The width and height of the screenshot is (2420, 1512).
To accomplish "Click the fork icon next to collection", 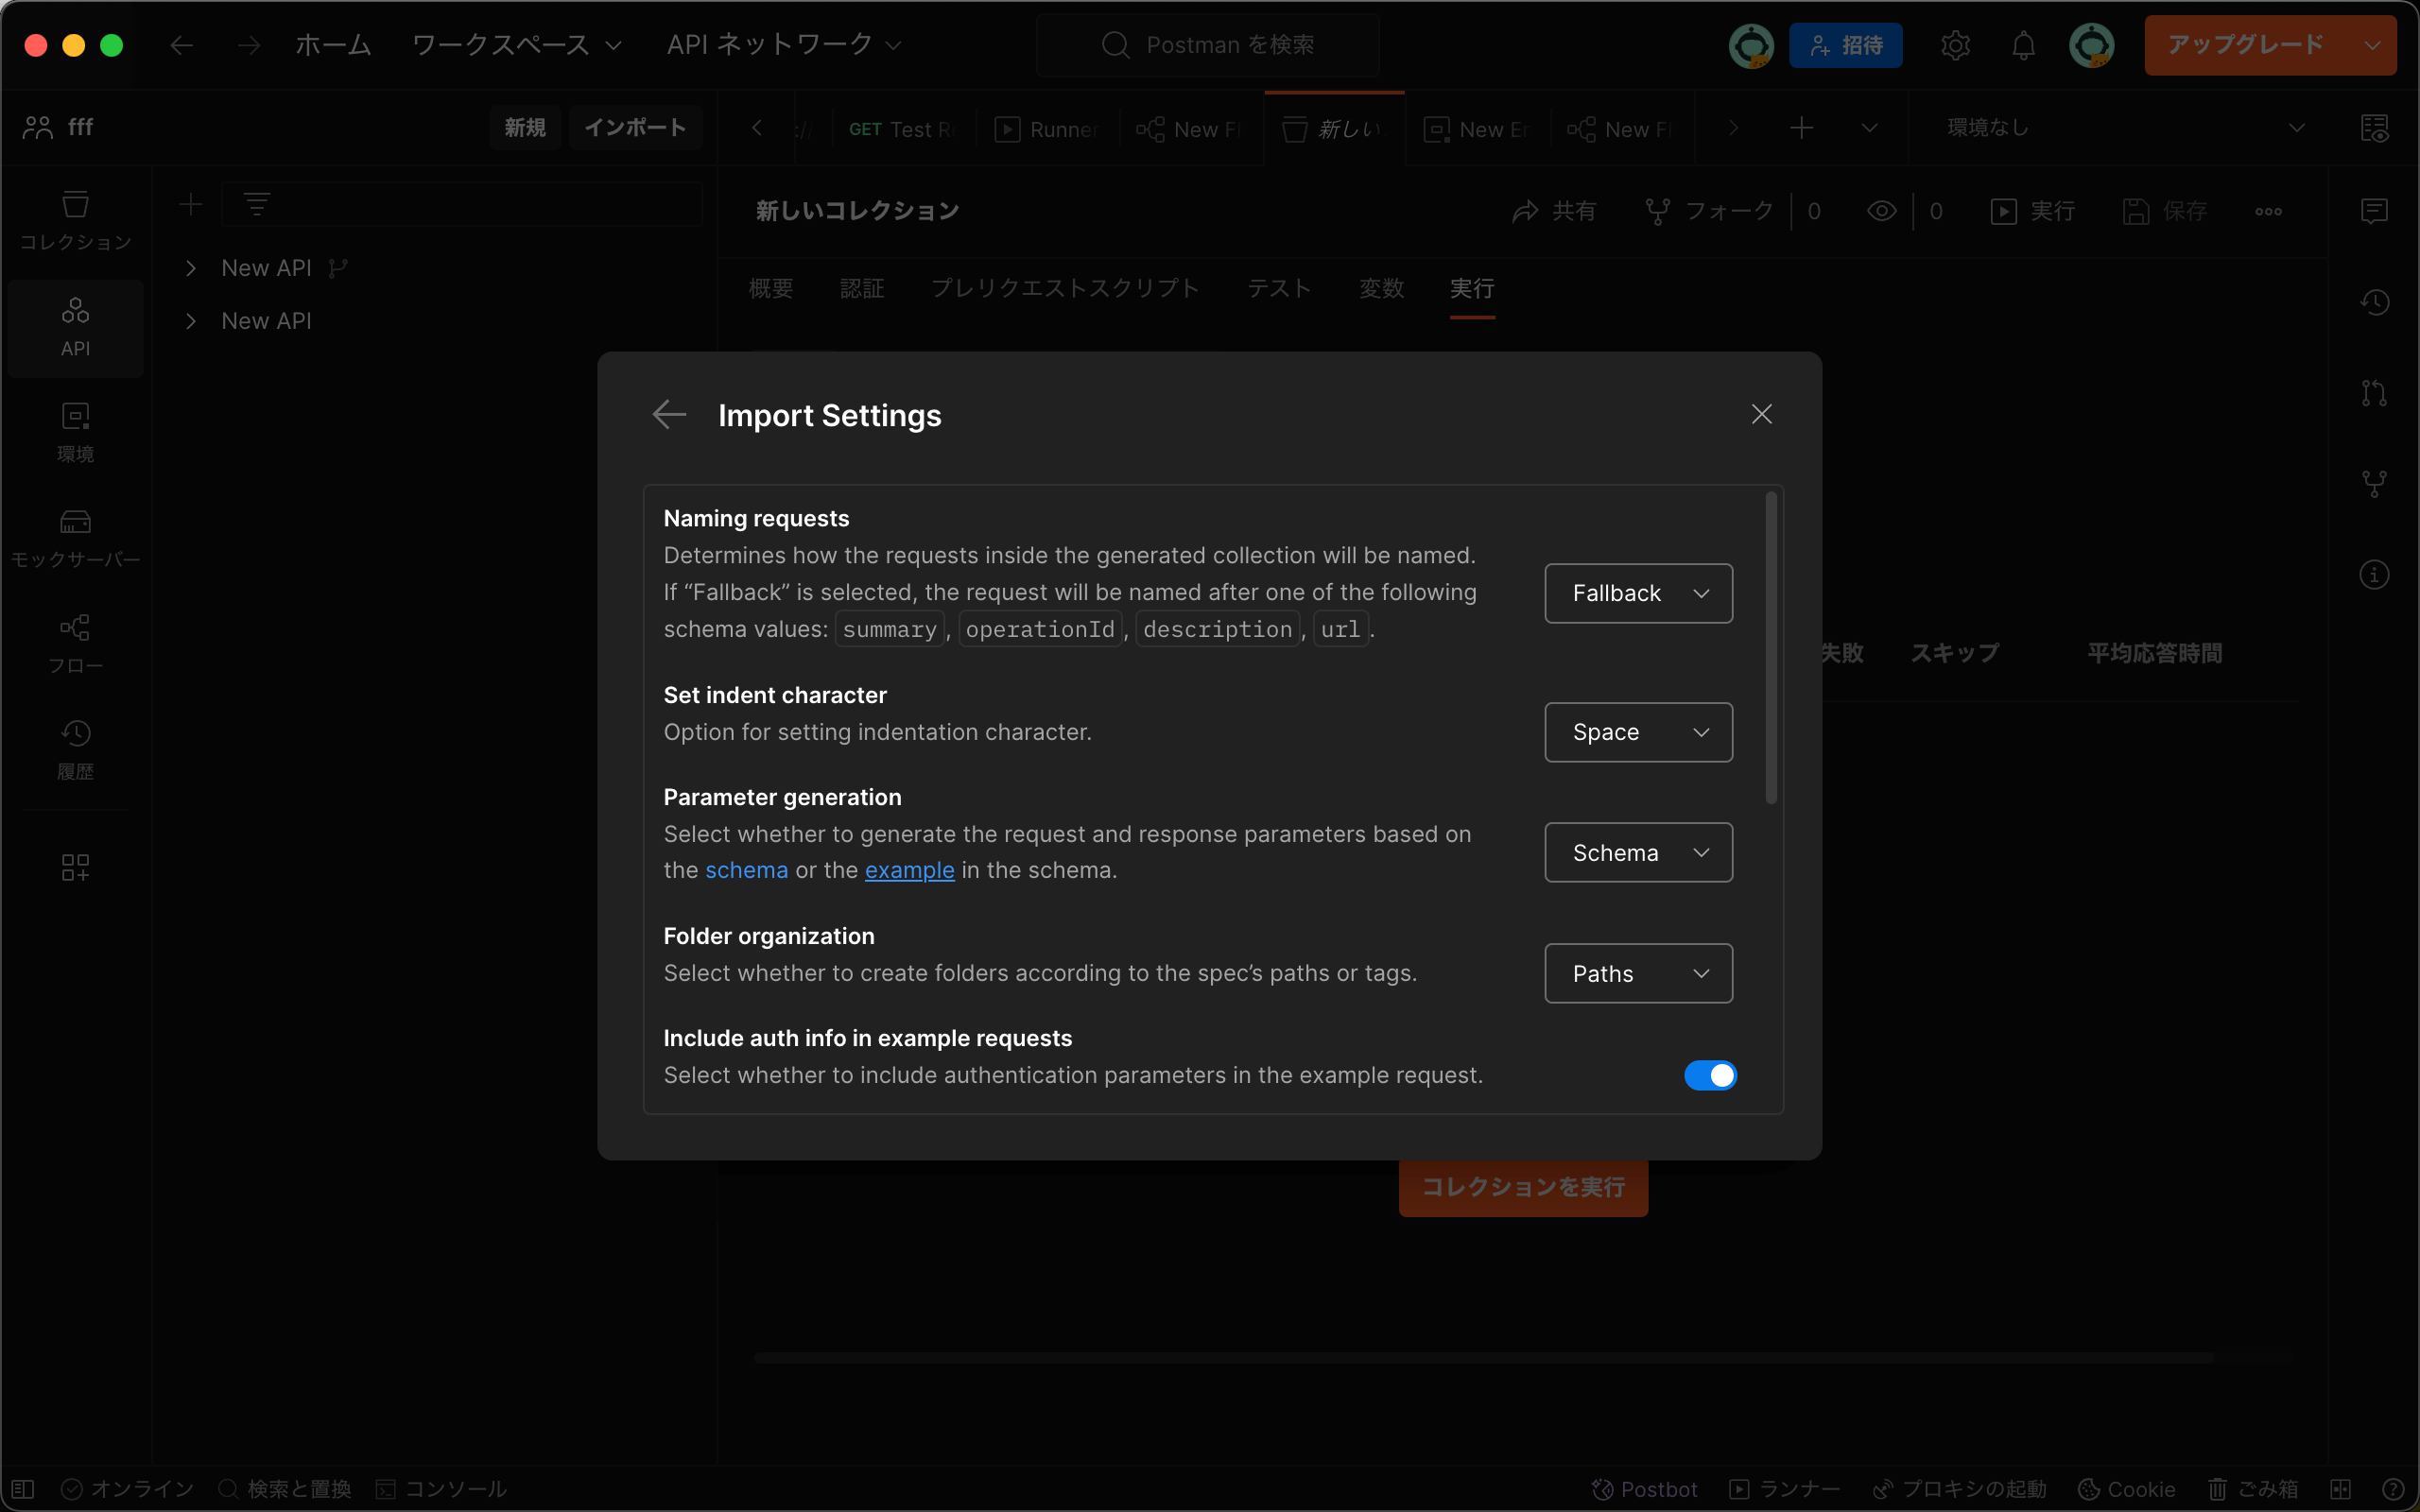I will click(x=1657, y=211).
